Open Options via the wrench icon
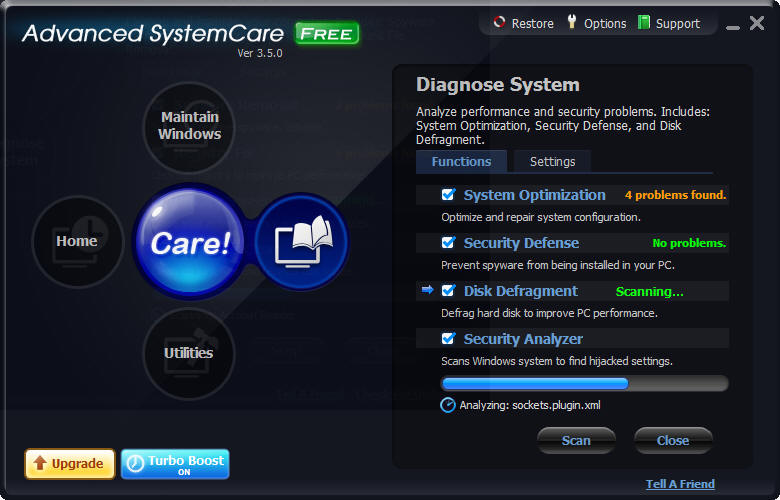Image resolution: width=780 pixels, height=500 pixels. pyautogui.click(x=572, y=21)
